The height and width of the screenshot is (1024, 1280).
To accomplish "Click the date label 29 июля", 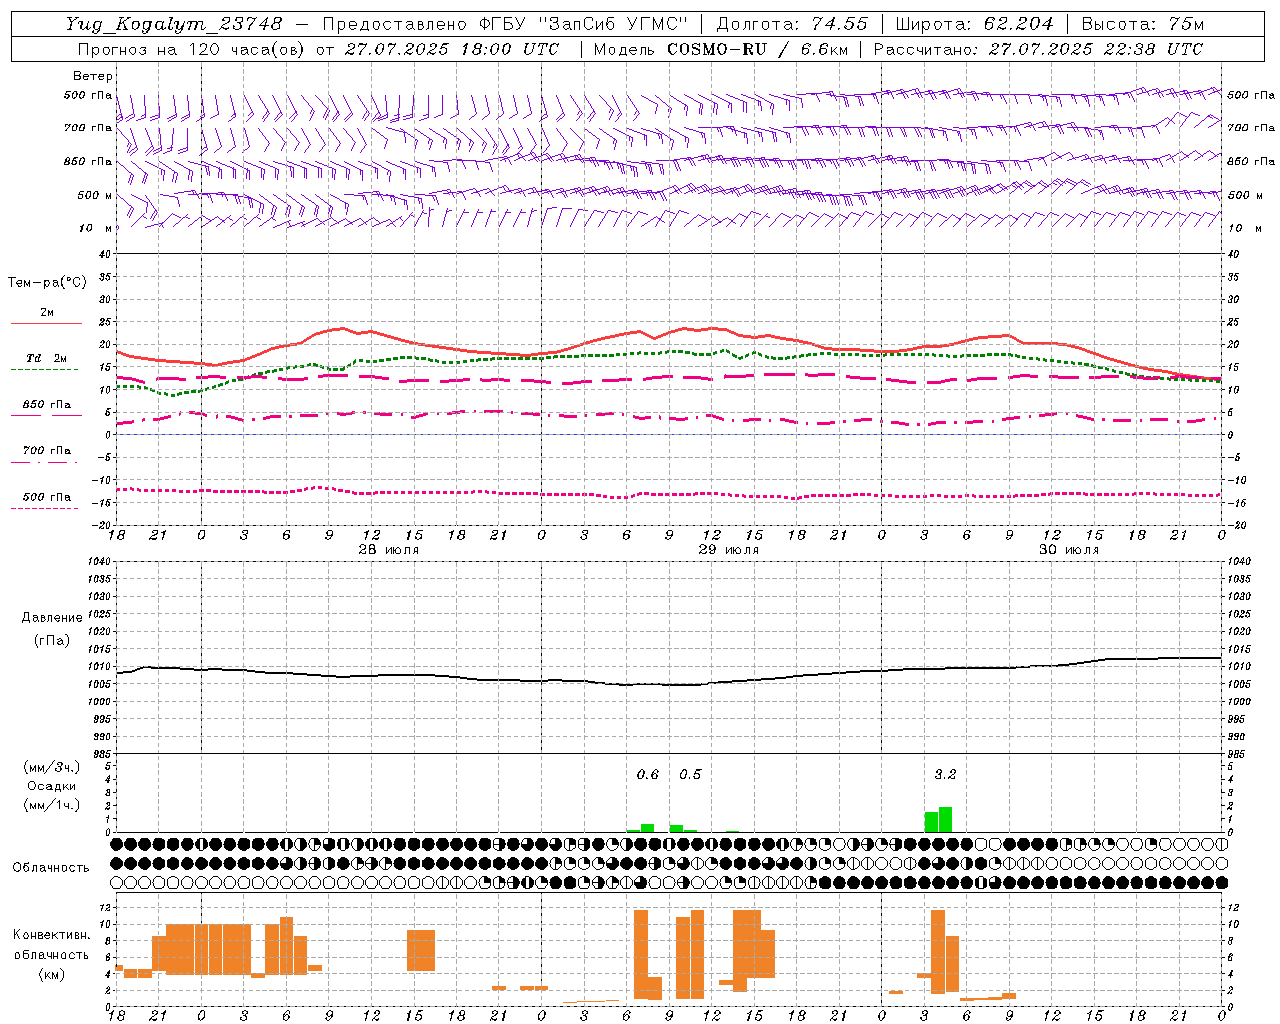I will tap(728, 550).
